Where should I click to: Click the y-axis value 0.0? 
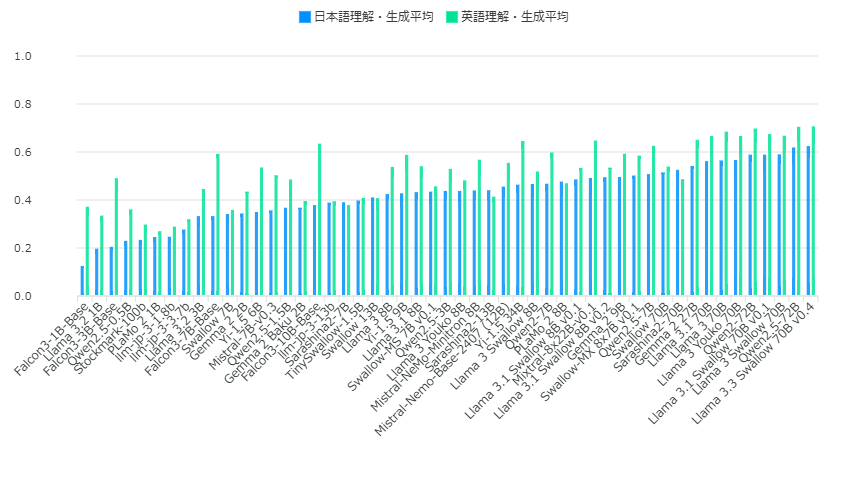(23, 297)
